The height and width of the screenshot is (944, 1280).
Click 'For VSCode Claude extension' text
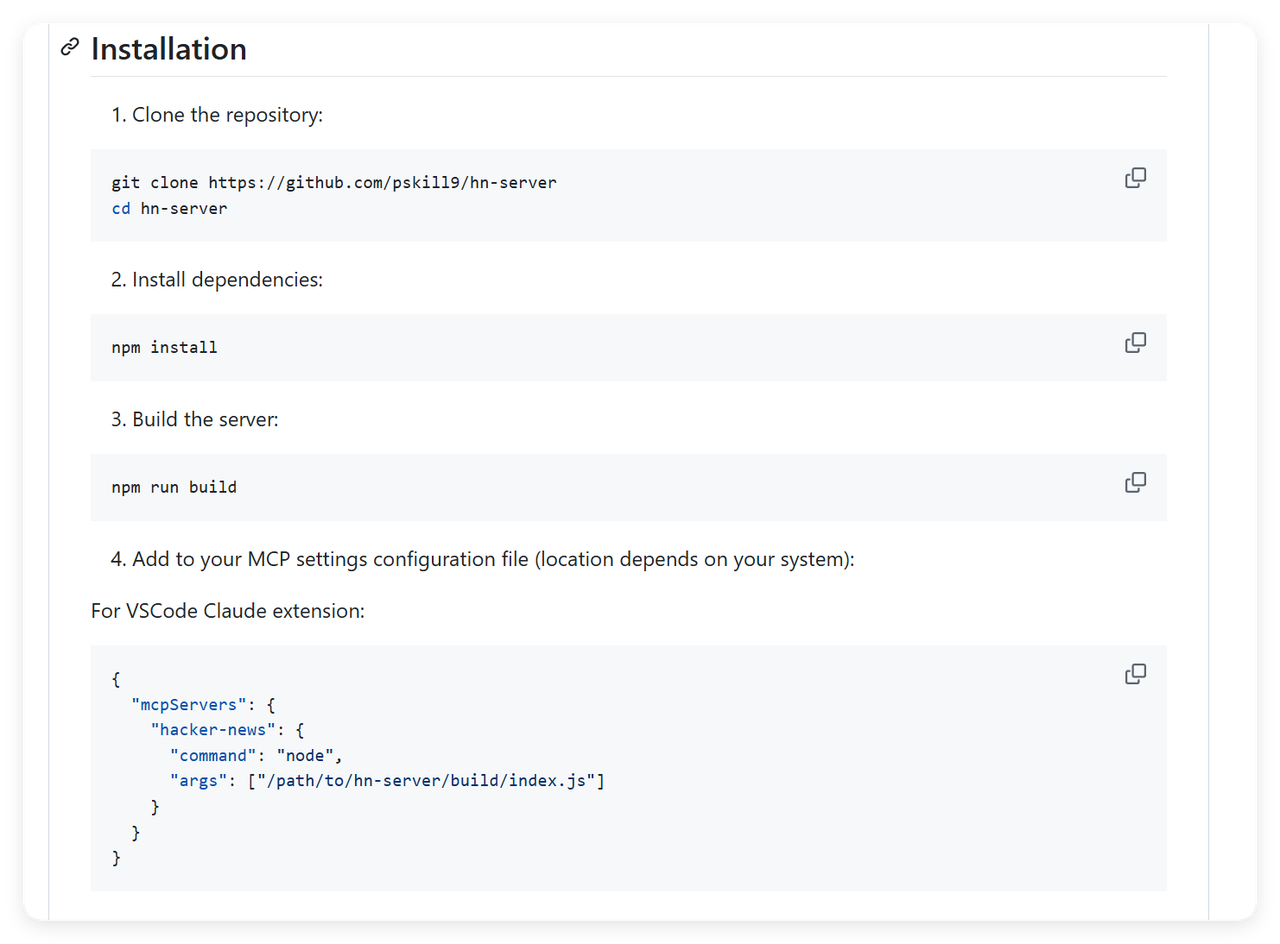228,610
